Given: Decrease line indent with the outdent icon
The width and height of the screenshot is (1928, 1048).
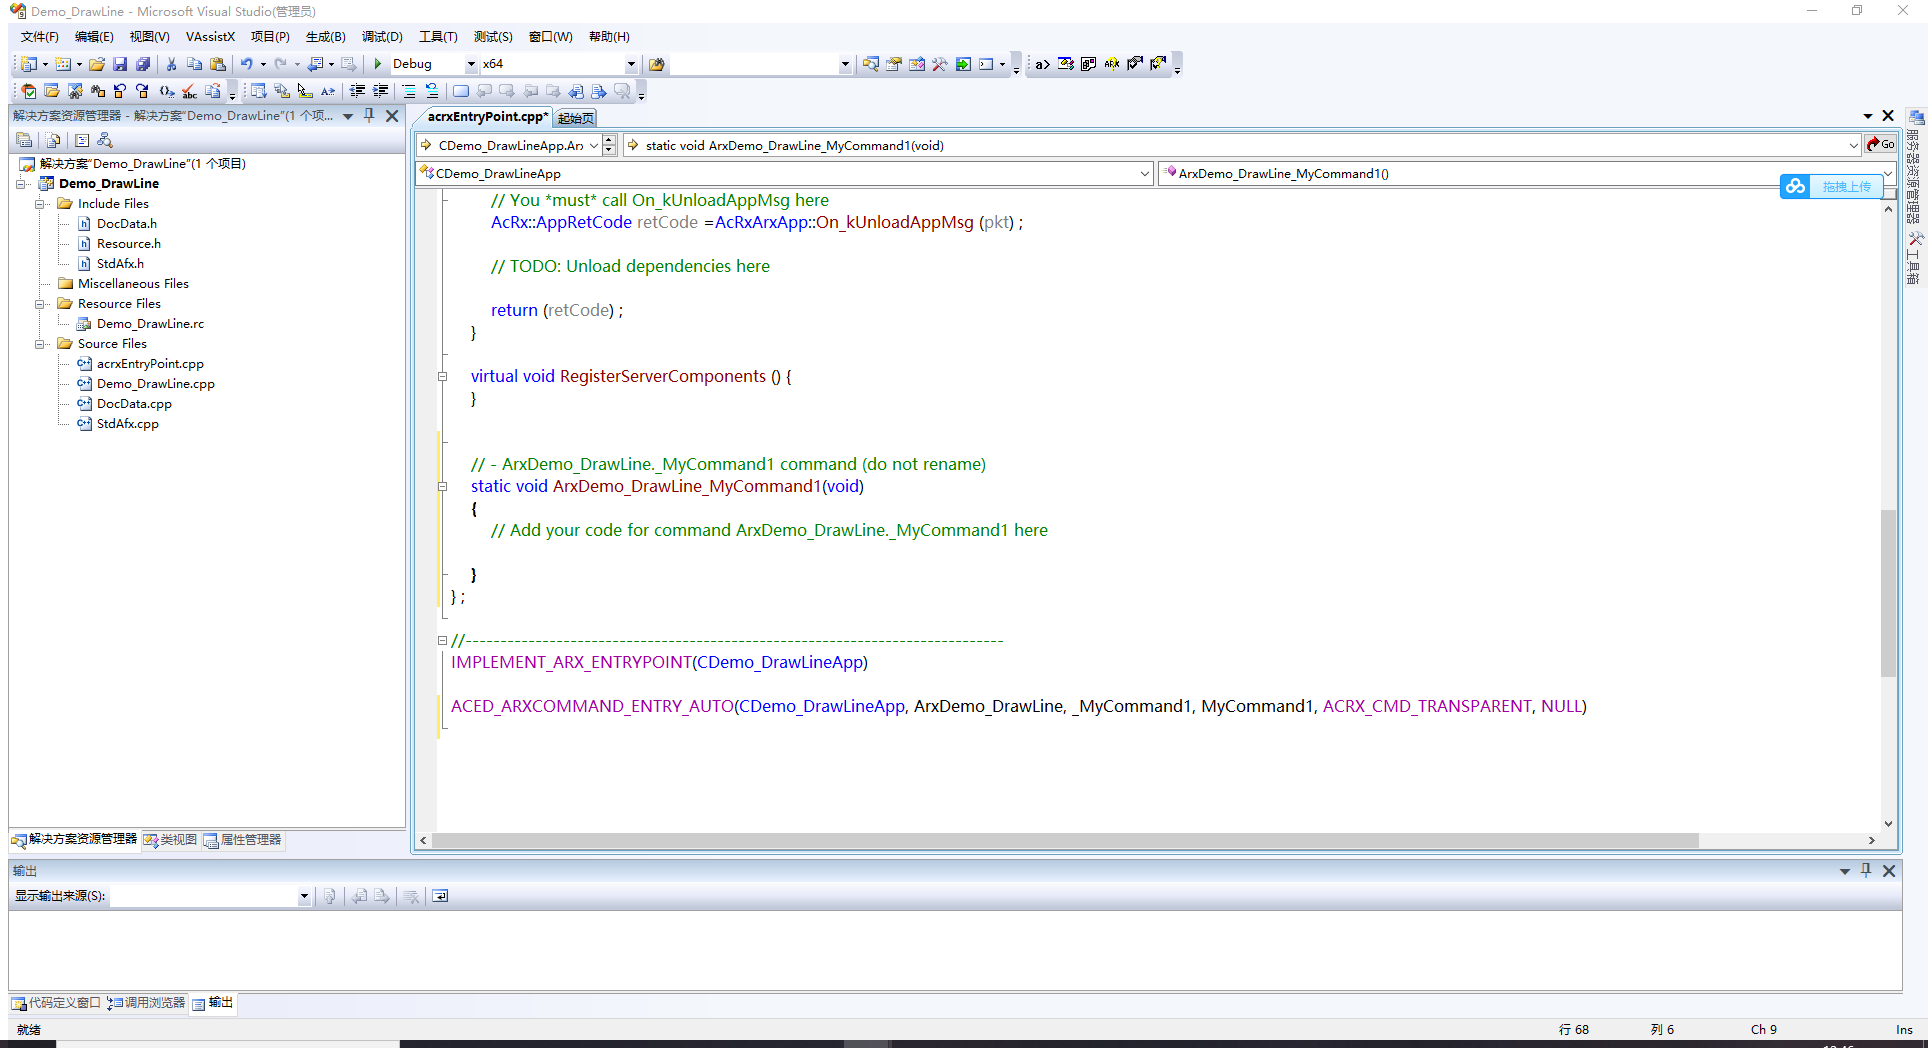Looking at the screenshot, I should pyautogui.click(x=357, y=91).
